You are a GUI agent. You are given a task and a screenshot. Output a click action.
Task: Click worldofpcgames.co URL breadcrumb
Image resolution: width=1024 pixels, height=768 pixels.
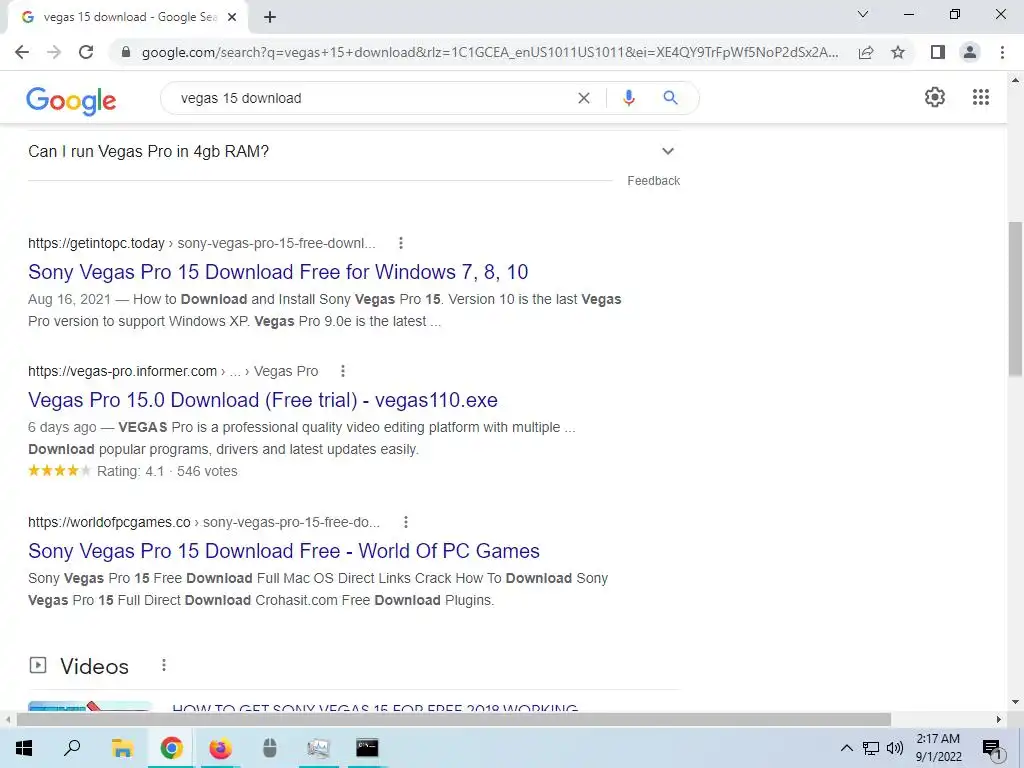coord(204,522)
